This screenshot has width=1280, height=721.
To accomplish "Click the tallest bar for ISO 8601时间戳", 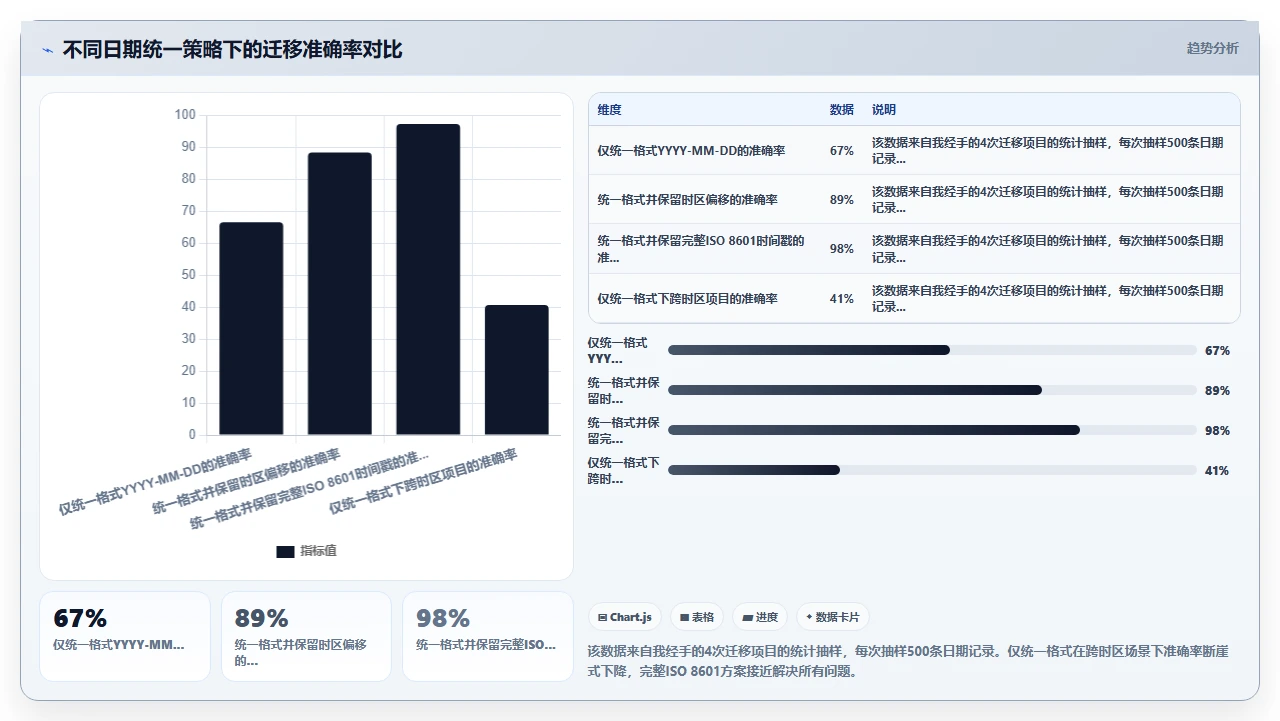I will pos(428,279).
